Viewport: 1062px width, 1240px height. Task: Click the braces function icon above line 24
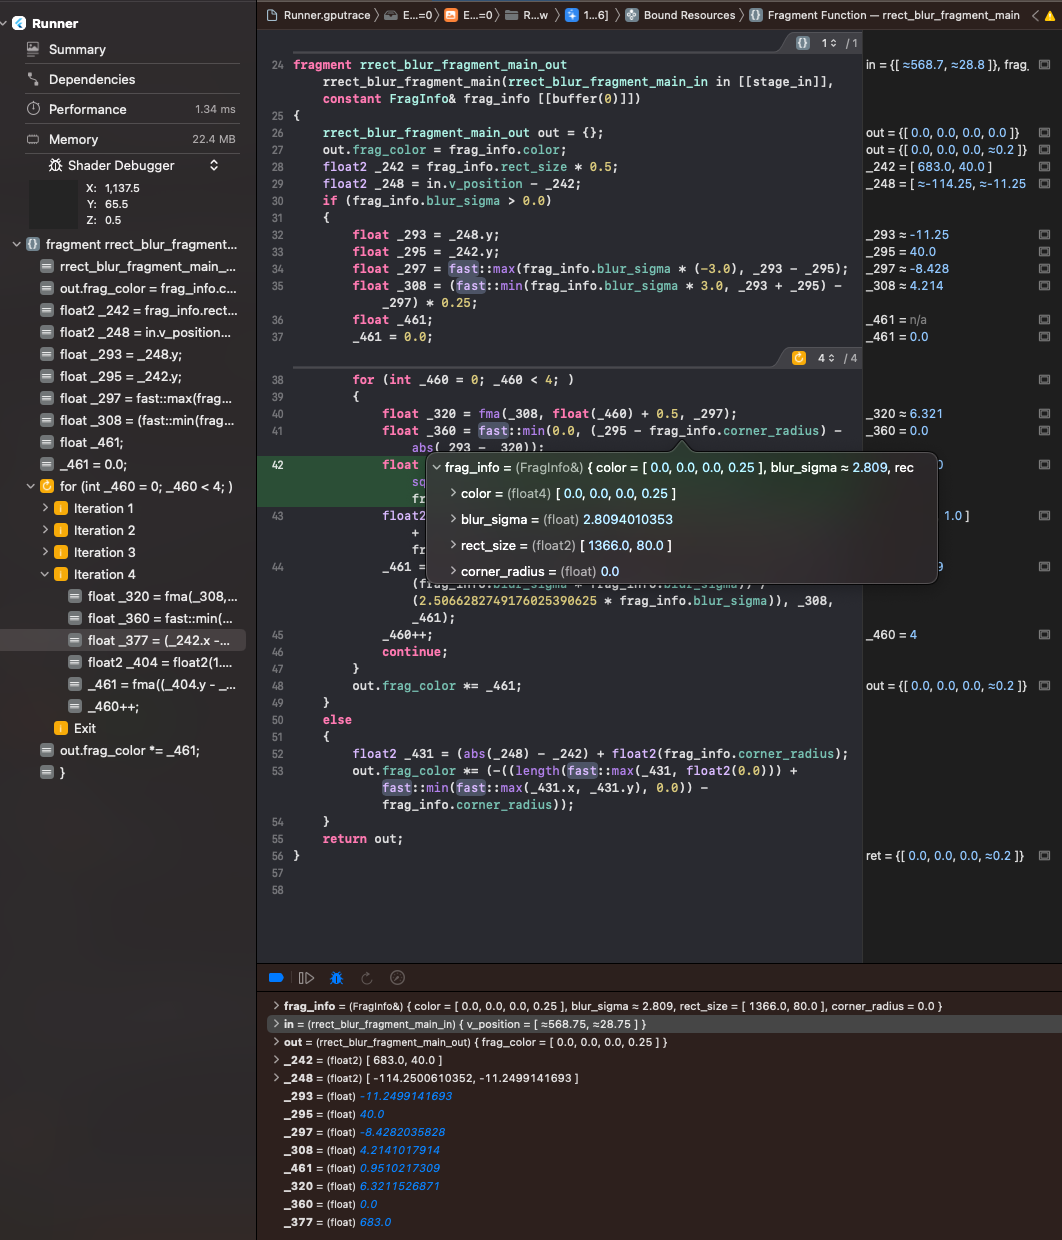[803, 43]
